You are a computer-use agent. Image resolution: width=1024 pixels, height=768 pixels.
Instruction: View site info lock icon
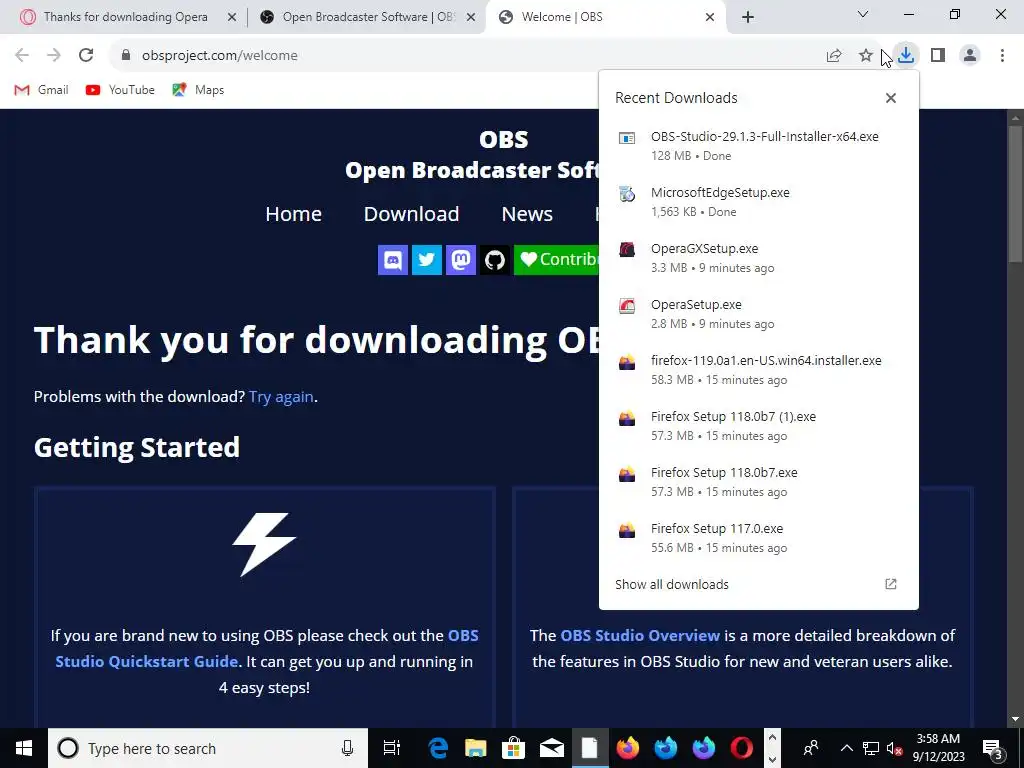126,56
